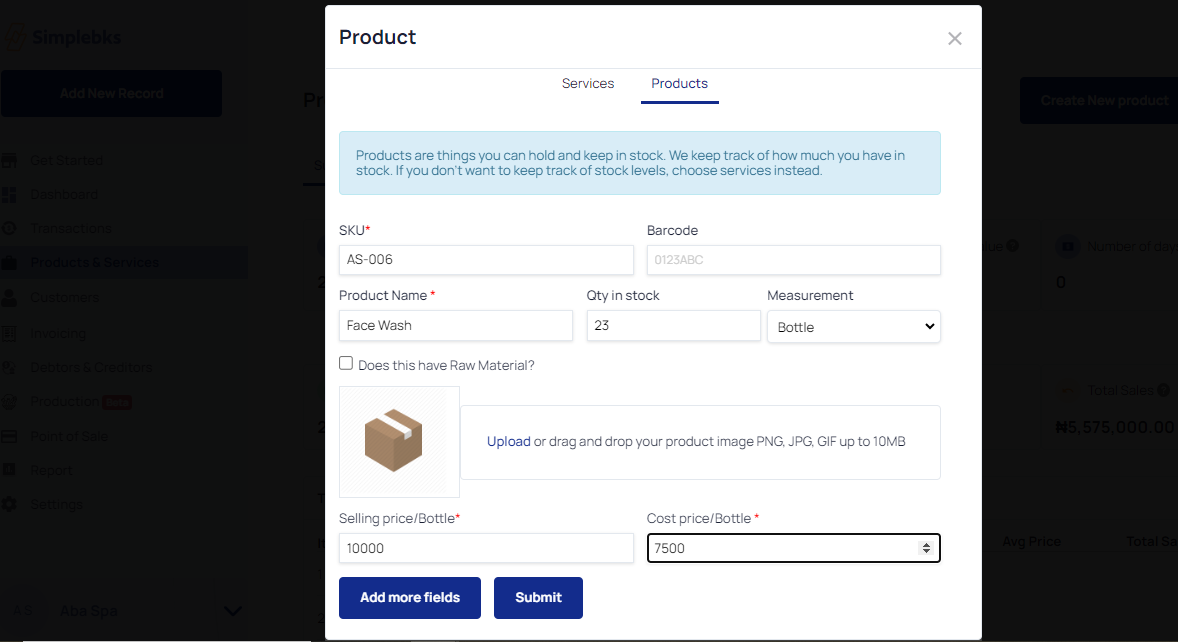Close the Product dialog with the X

pos(954,38)
